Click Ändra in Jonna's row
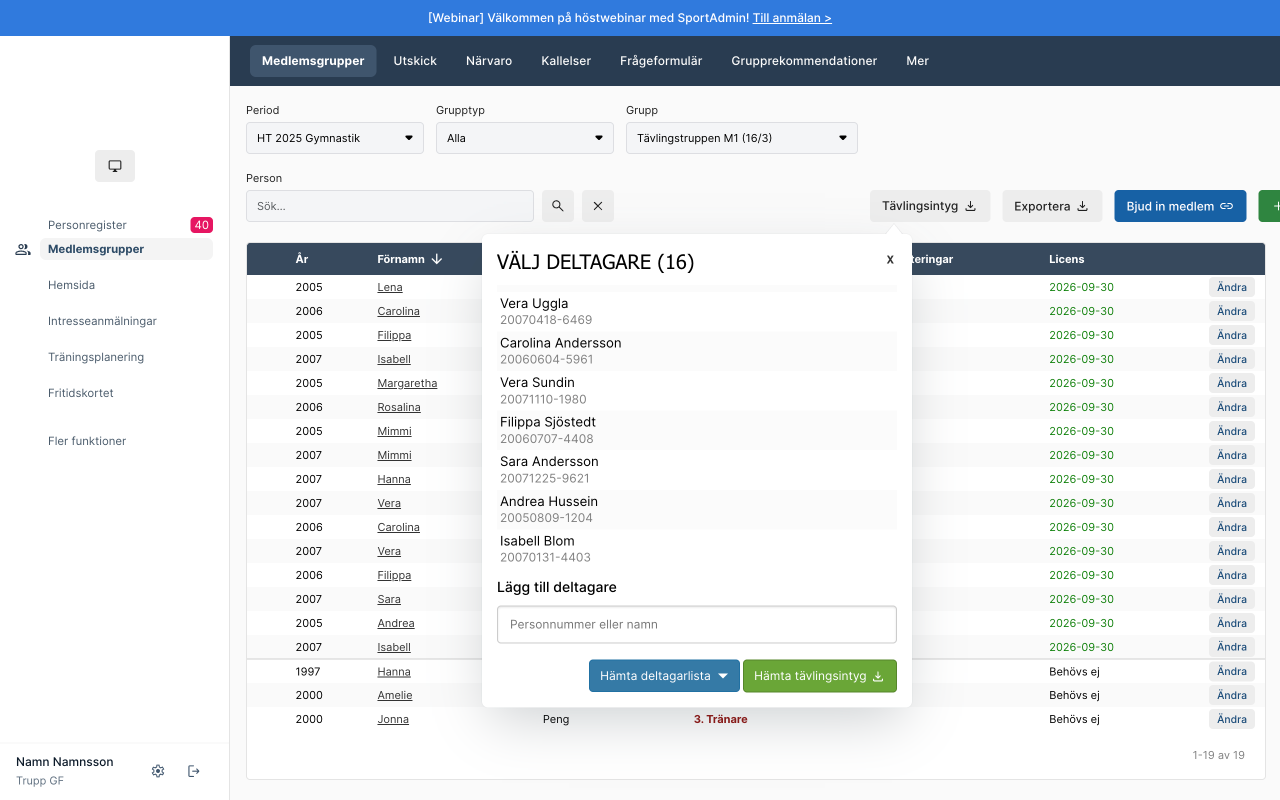The height and width of the screenshot is (800, 1280). [1232, 719]
